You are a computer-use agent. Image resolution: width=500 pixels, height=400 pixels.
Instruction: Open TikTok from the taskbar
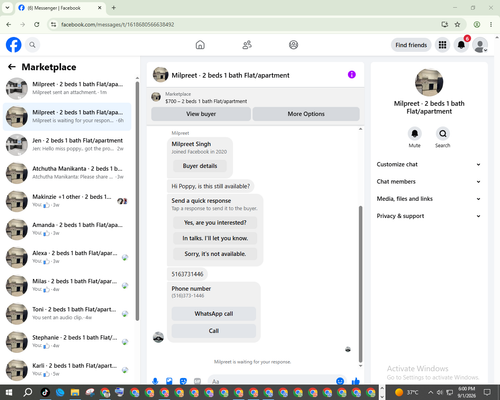[45, 392]
